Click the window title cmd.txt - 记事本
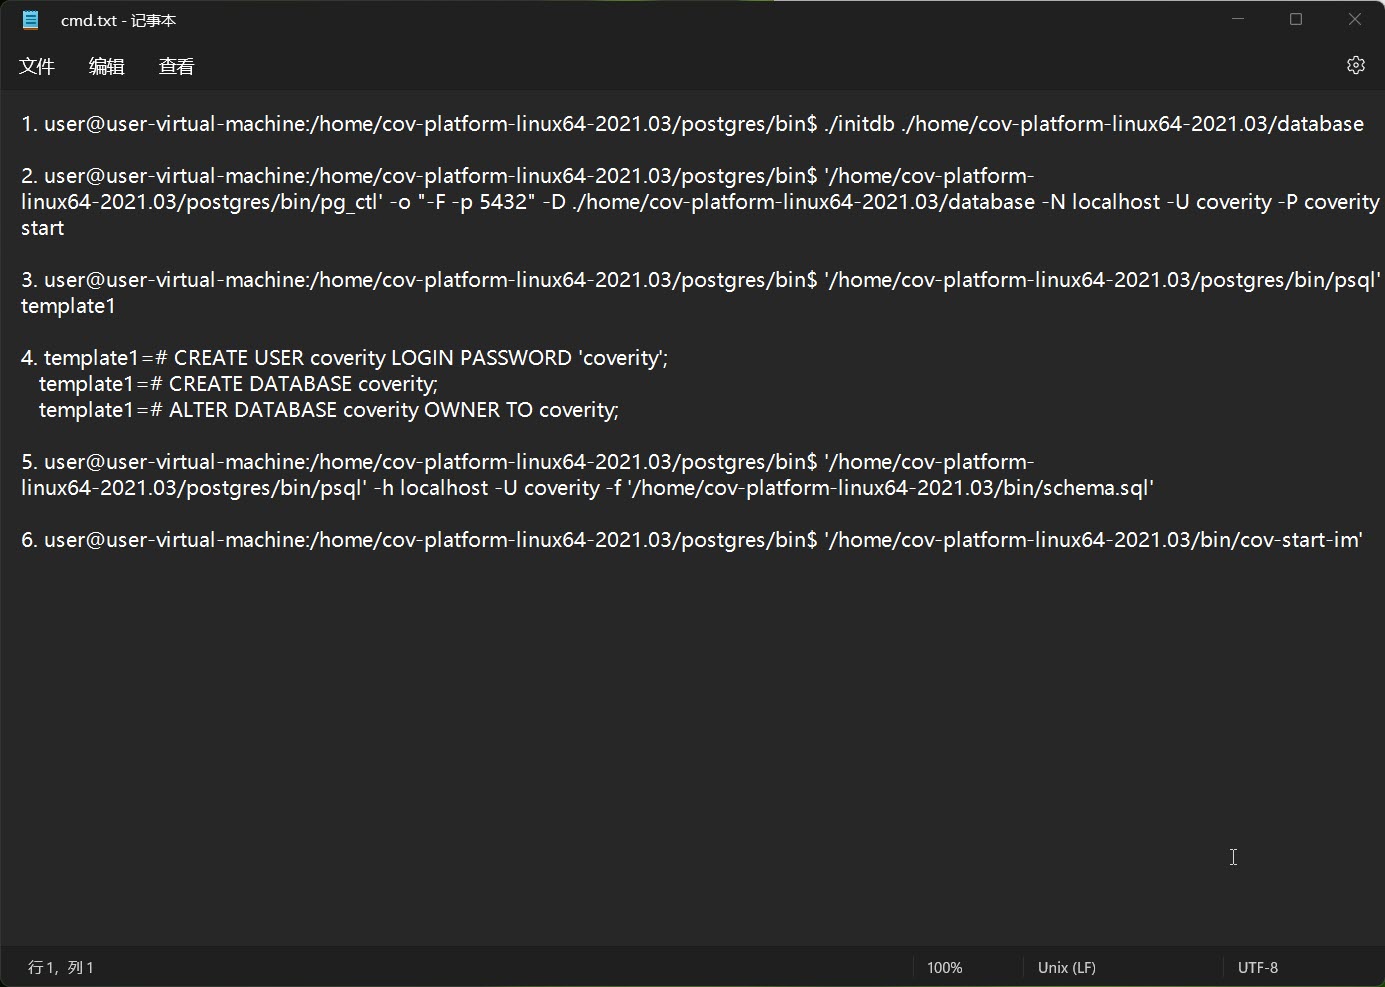Viewport: 1385px width, 987px height. [x=118, y=20]
